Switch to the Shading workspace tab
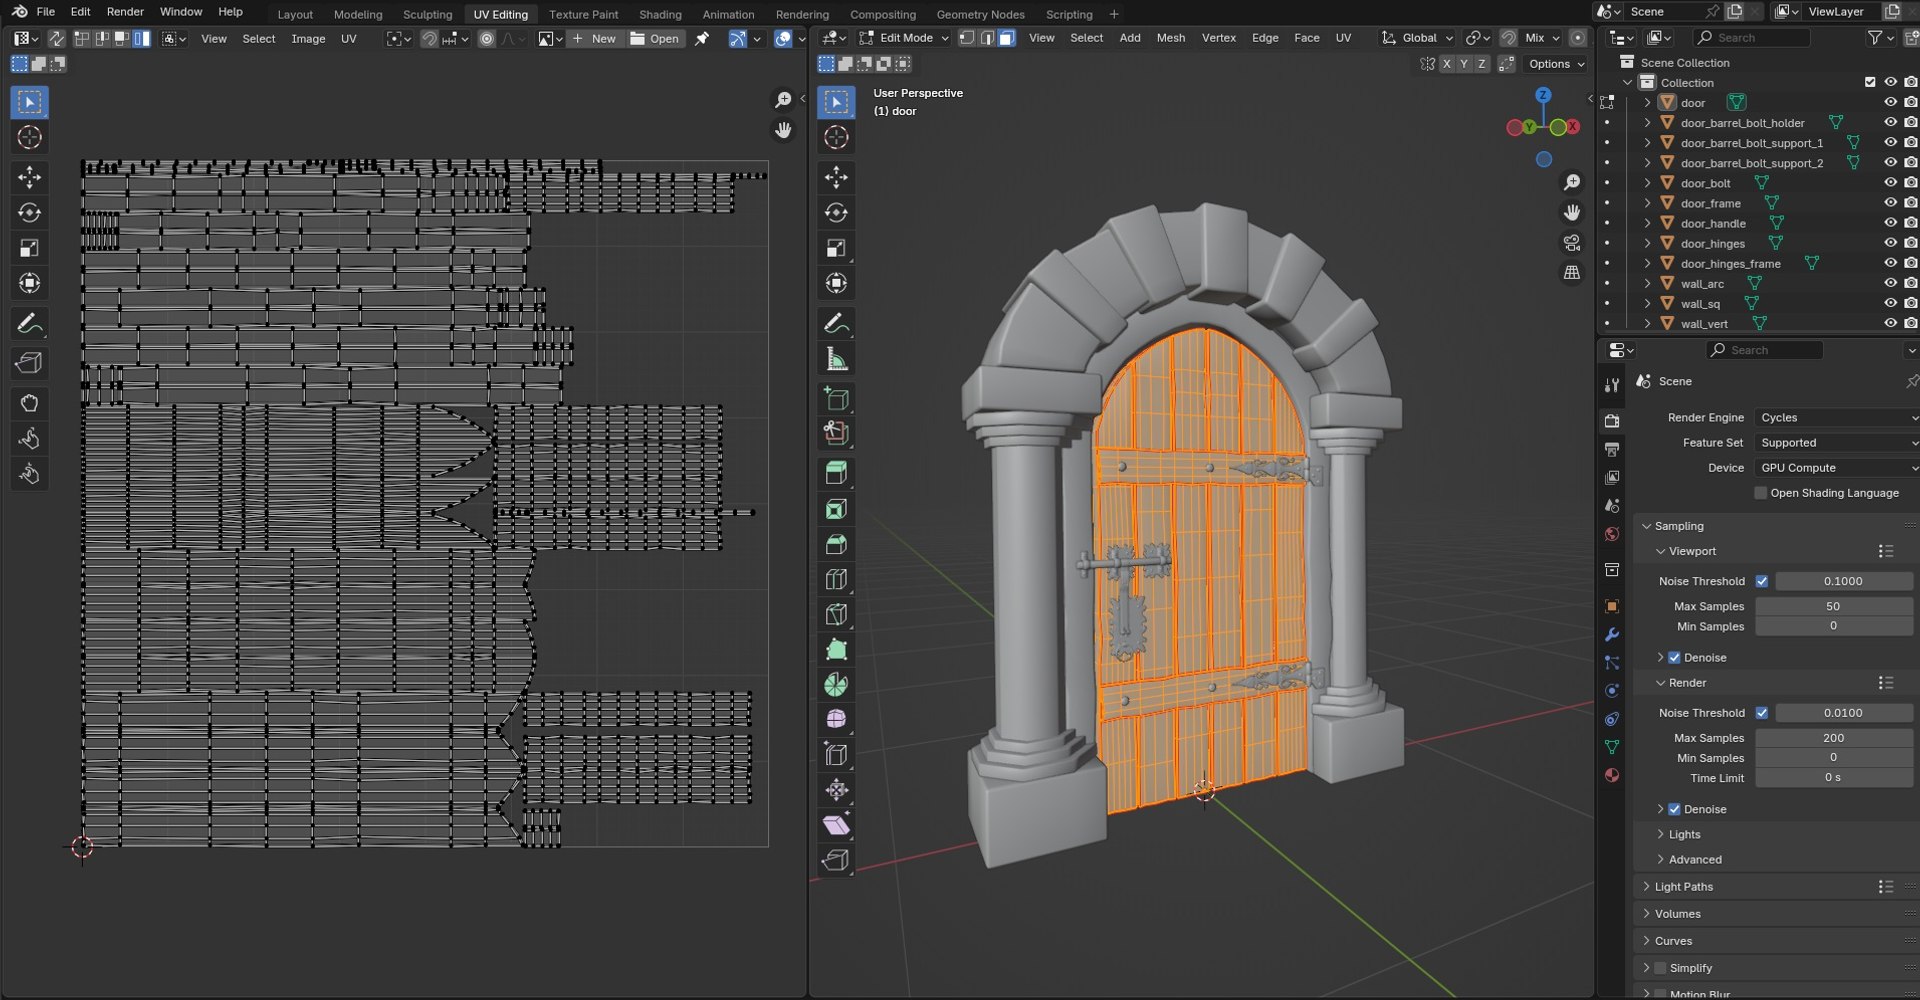This screenshot has height=1000, width=1920. point(660,14)
